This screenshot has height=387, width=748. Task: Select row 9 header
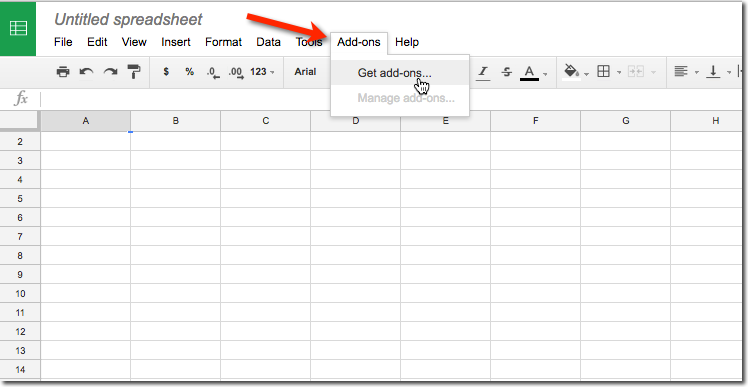pyautogui.click(x=20, y=274)
